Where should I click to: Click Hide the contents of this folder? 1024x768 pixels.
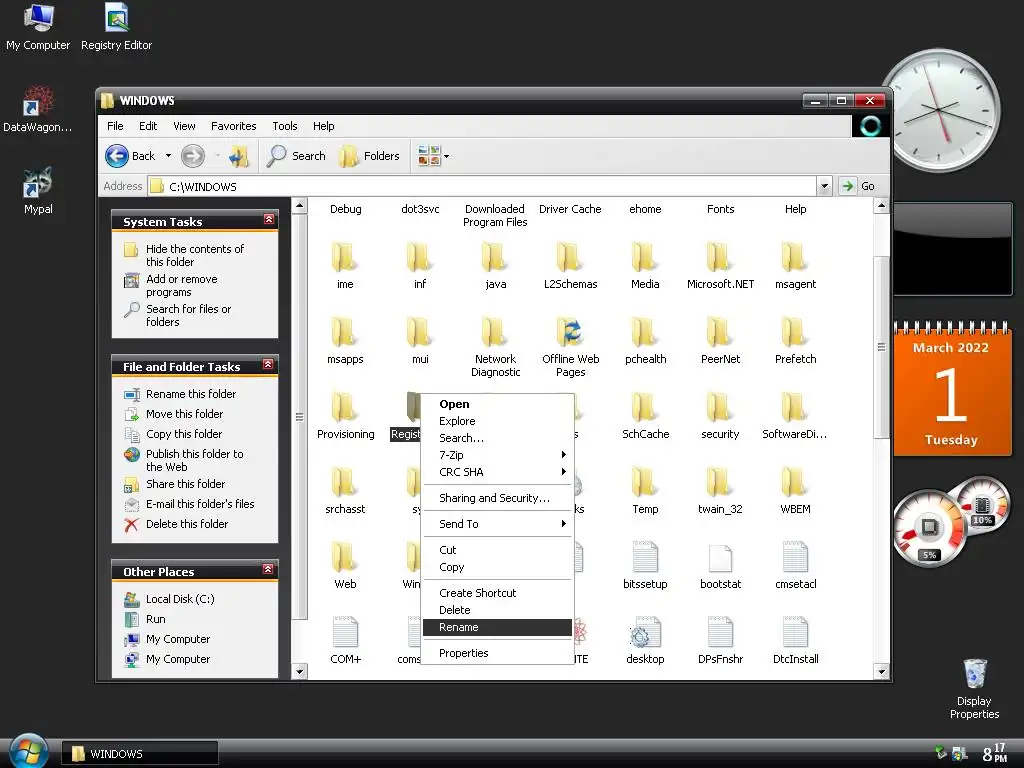(195, 255)
